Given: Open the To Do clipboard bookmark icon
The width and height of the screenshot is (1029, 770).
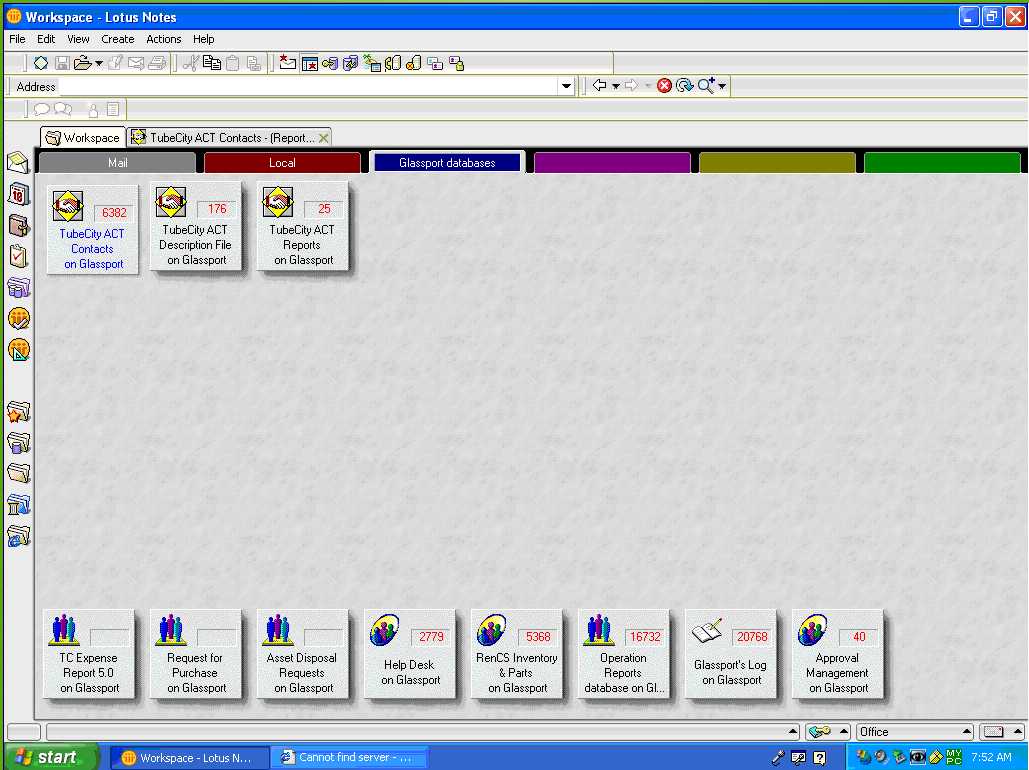Looking at the screenshot, I should [x=18, y=256].
